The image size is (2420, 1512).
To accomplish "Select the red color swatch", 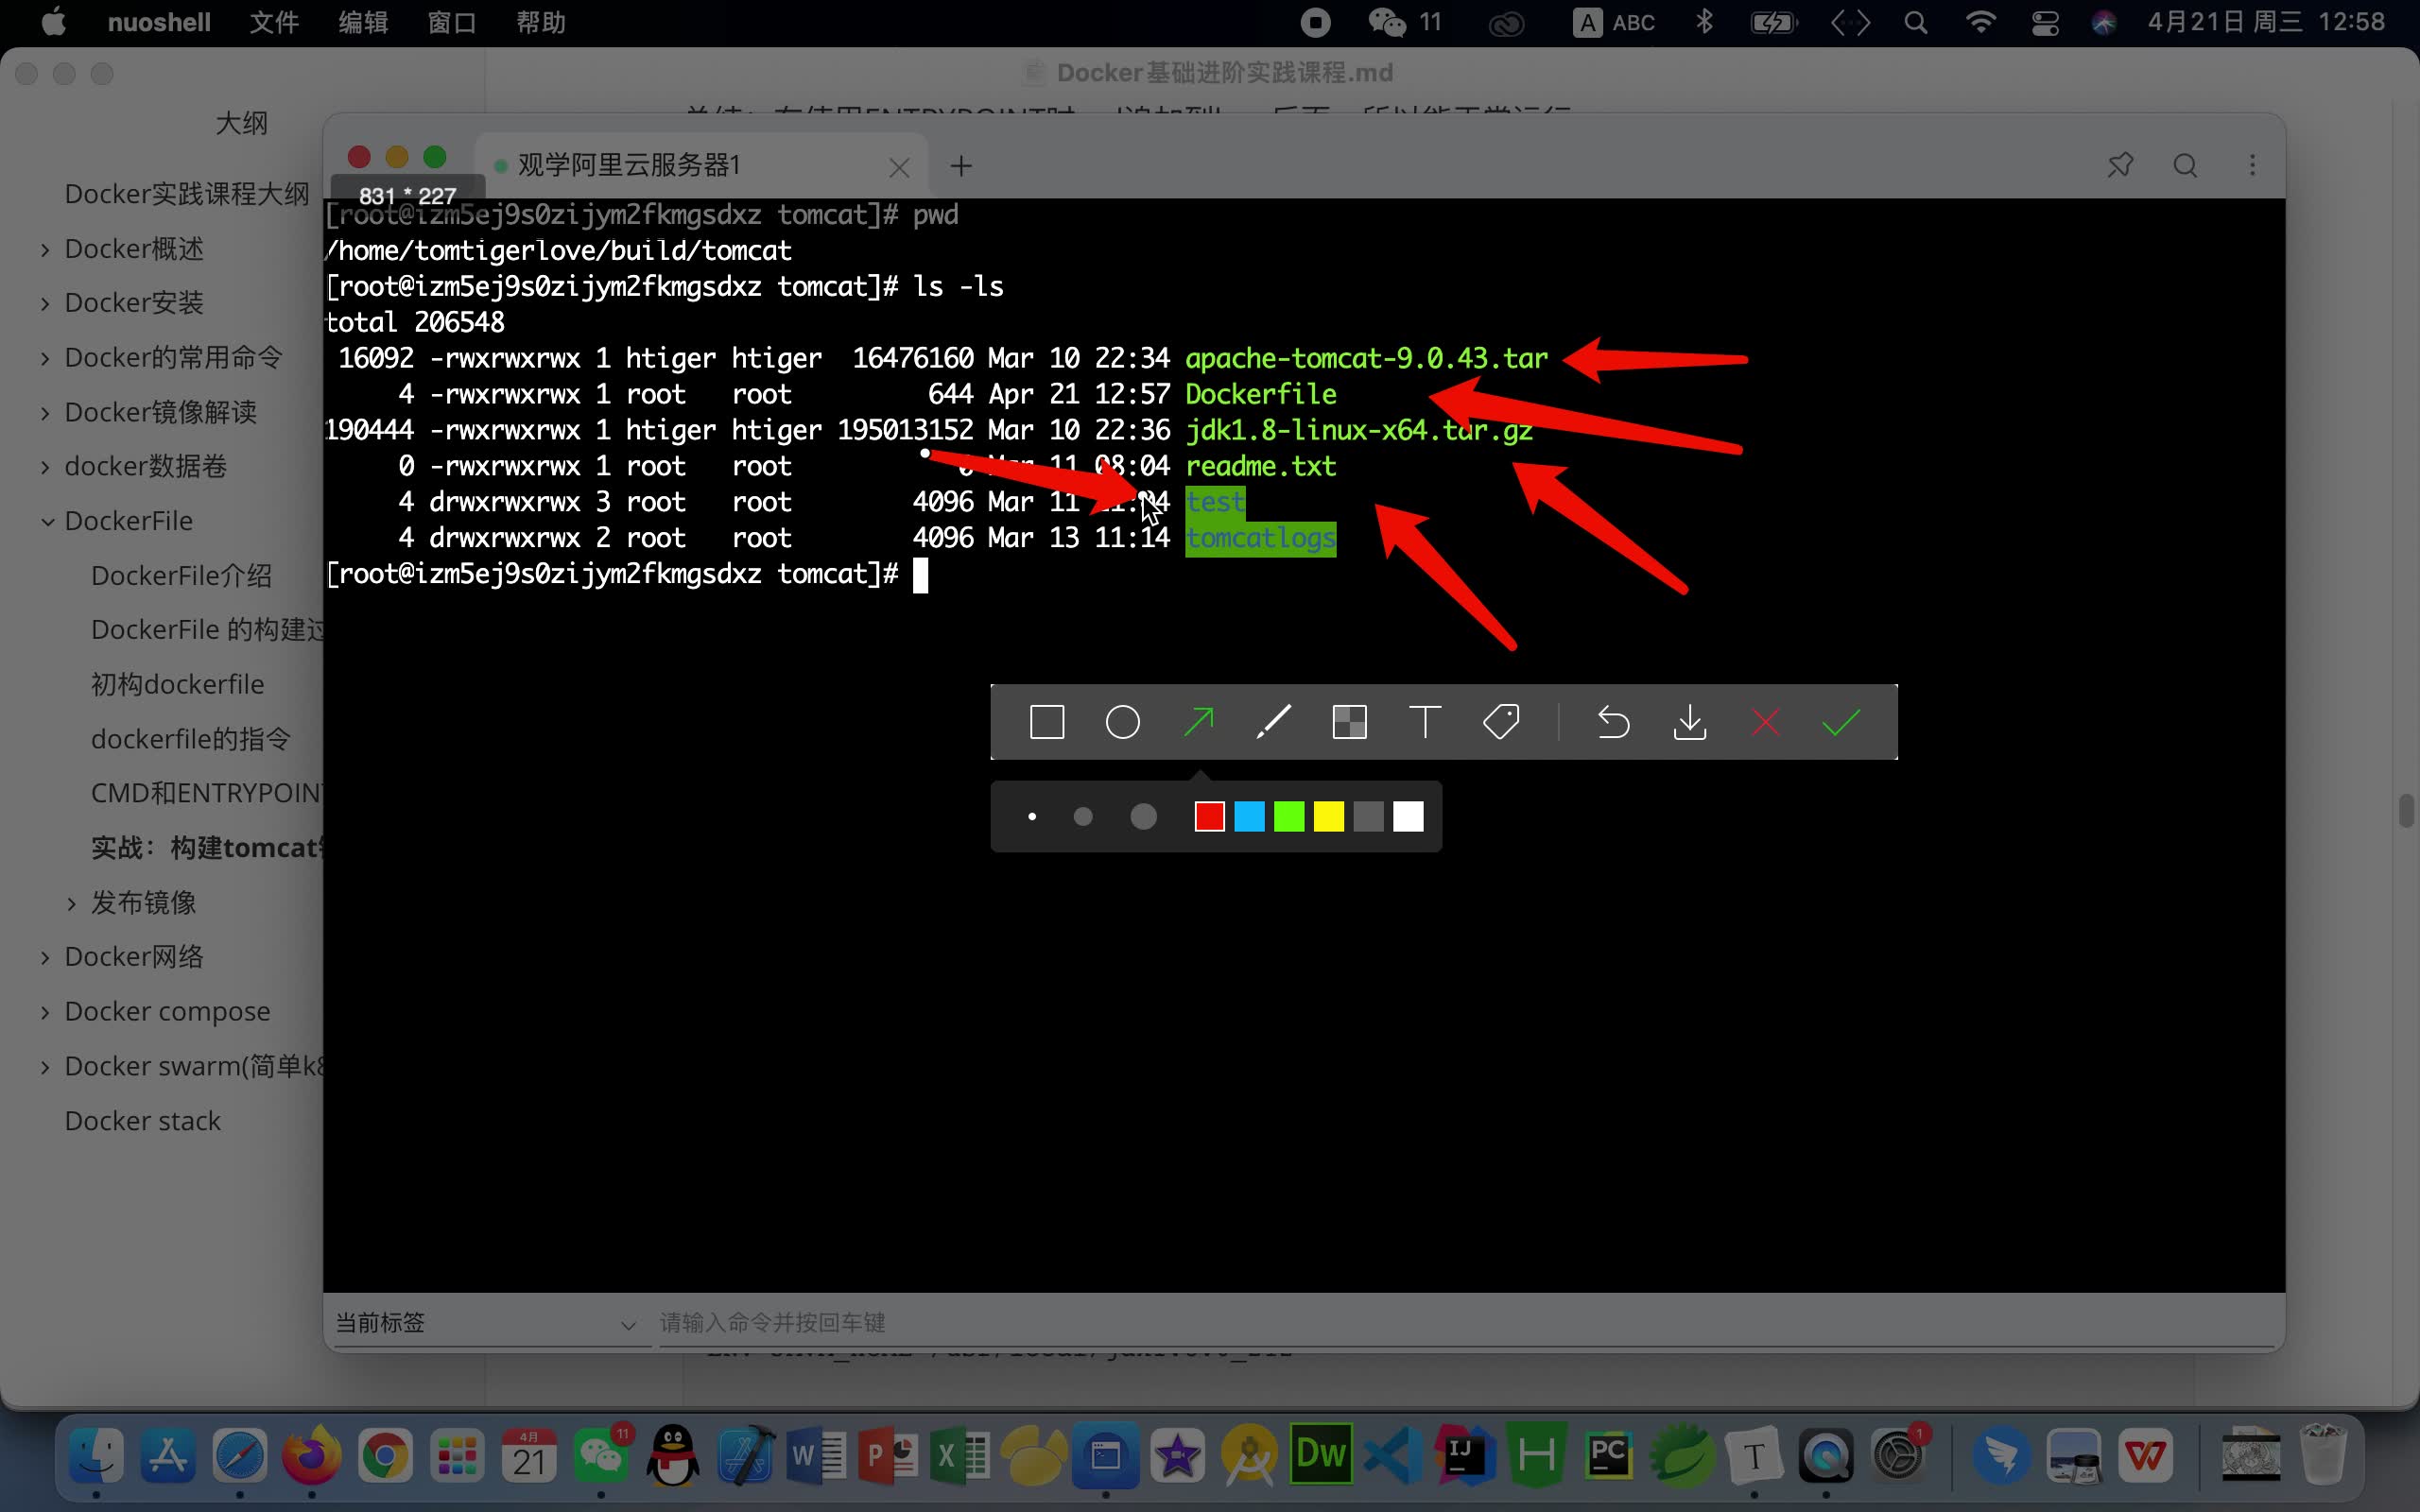I will point(1209,816).
